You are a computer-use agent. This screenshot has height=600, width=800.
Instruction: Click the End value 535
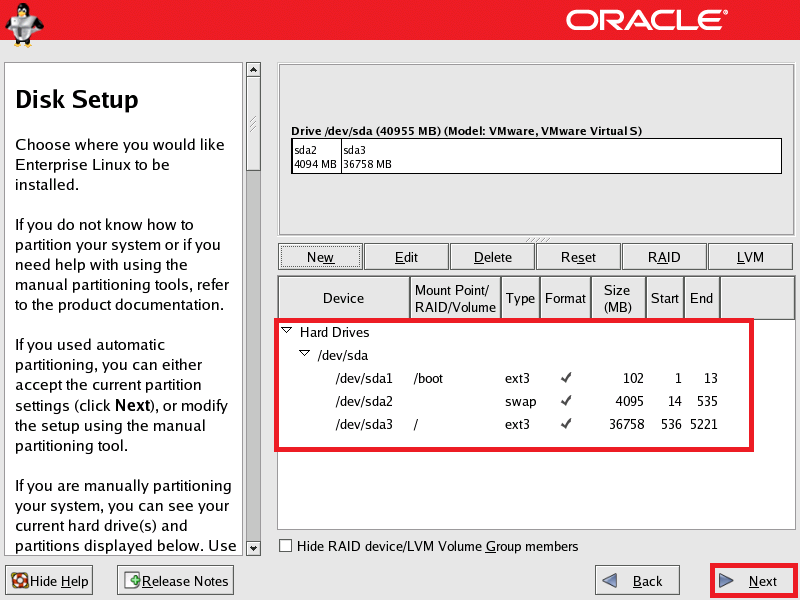[x=707, y=401]
